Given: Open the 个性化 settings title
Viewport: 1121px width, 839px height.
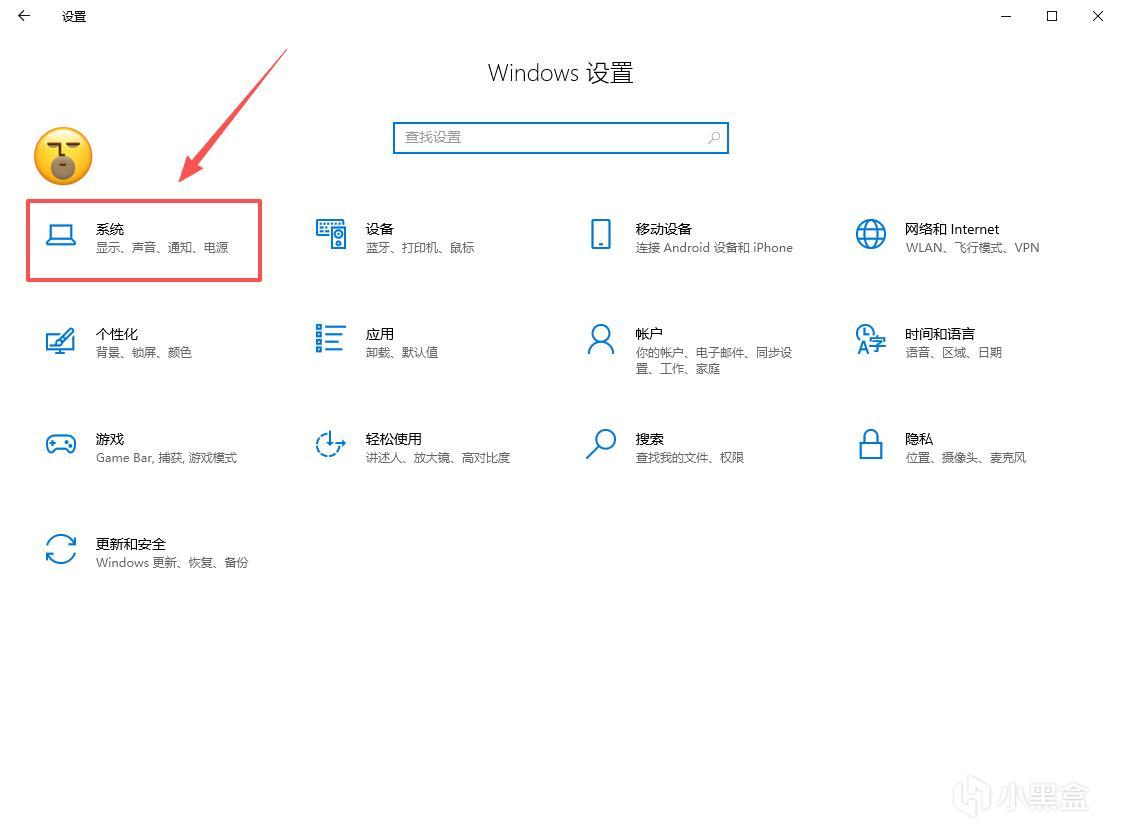Looking at the screenshot, I should coord(117,334).
